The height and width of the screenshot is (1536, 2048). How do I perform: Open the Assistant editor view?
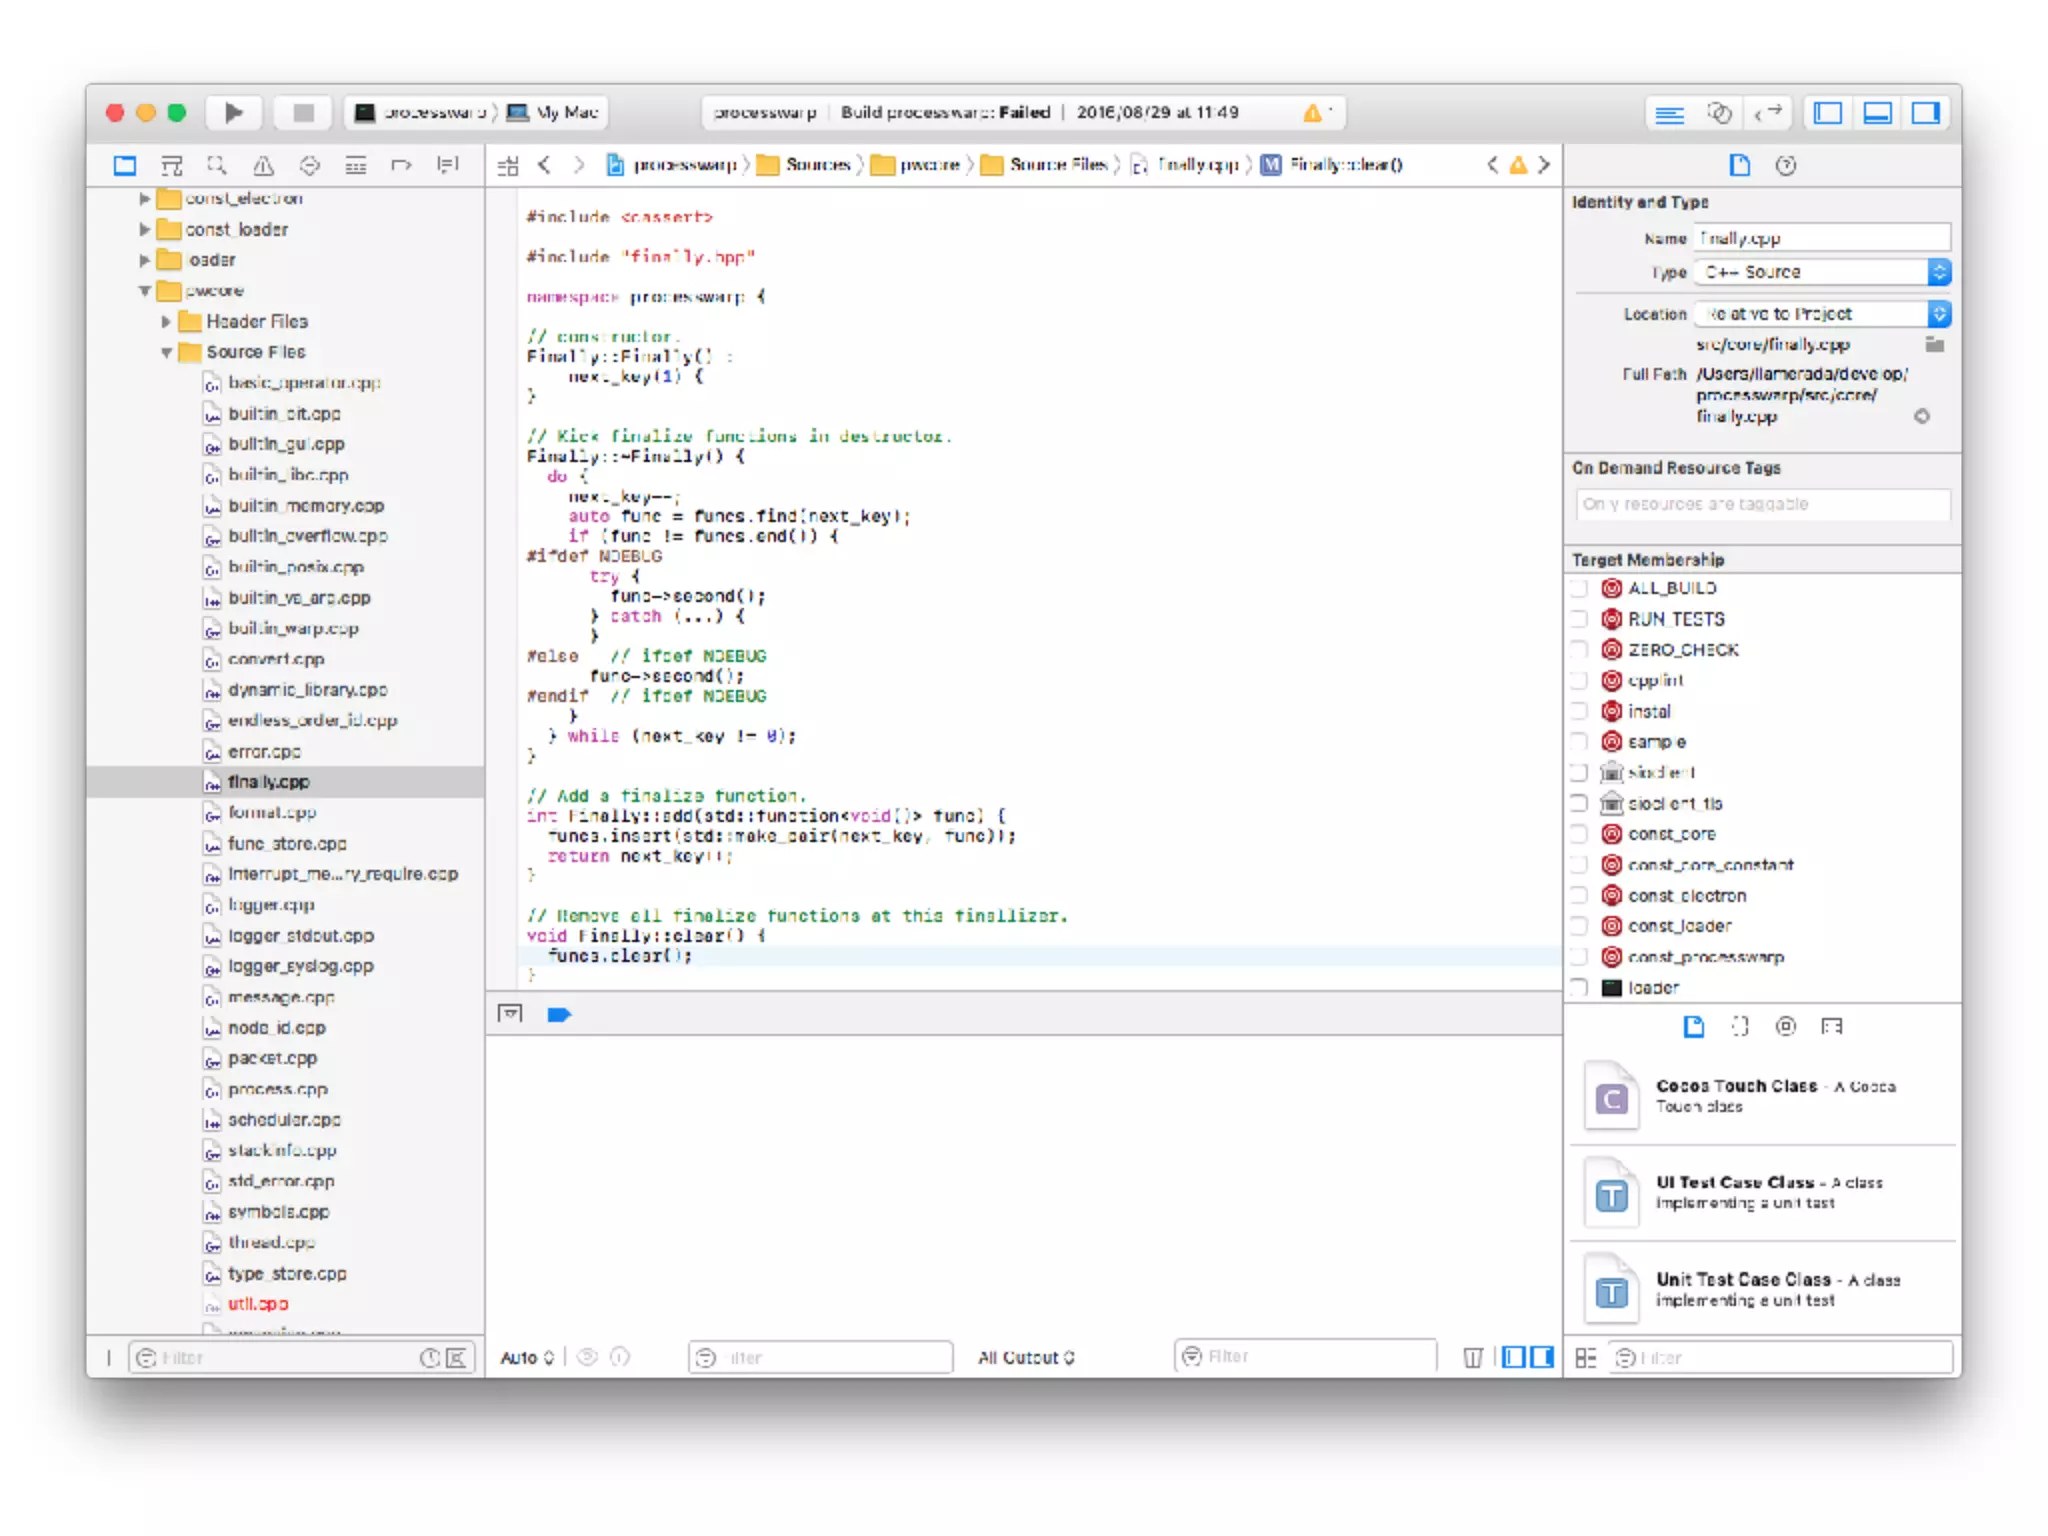click(x=1719, y=112)
